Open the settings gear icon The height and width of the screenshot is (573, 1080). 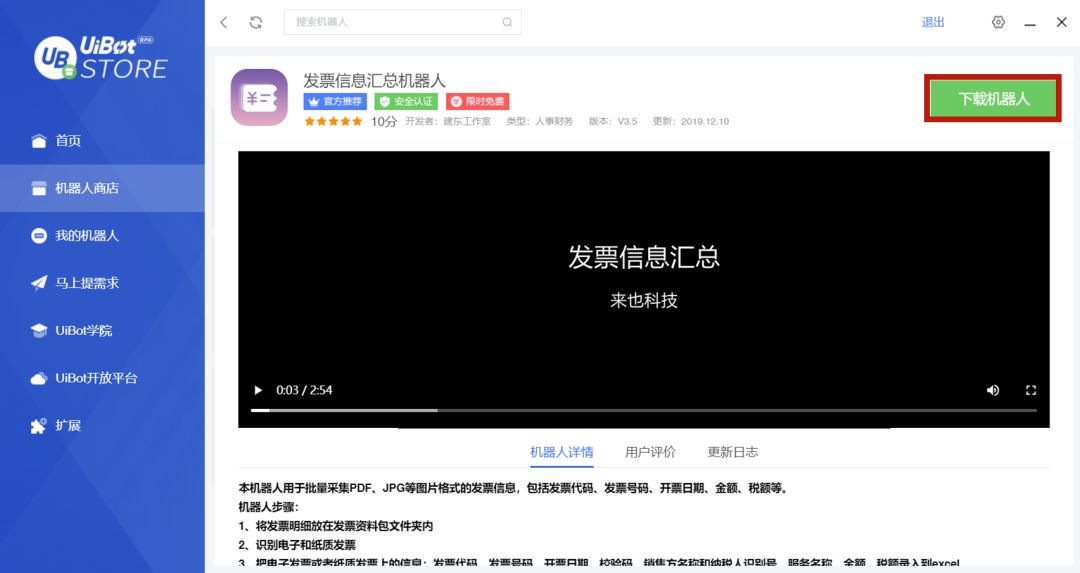pos(998,22)
